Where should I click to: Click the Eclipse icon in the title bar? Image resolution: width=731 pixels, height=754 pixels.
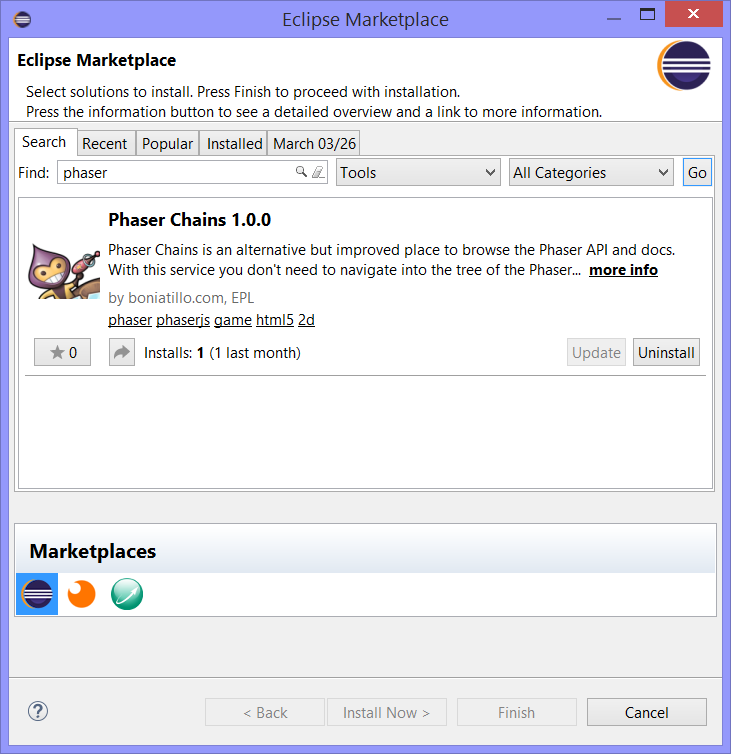(22, 20)
